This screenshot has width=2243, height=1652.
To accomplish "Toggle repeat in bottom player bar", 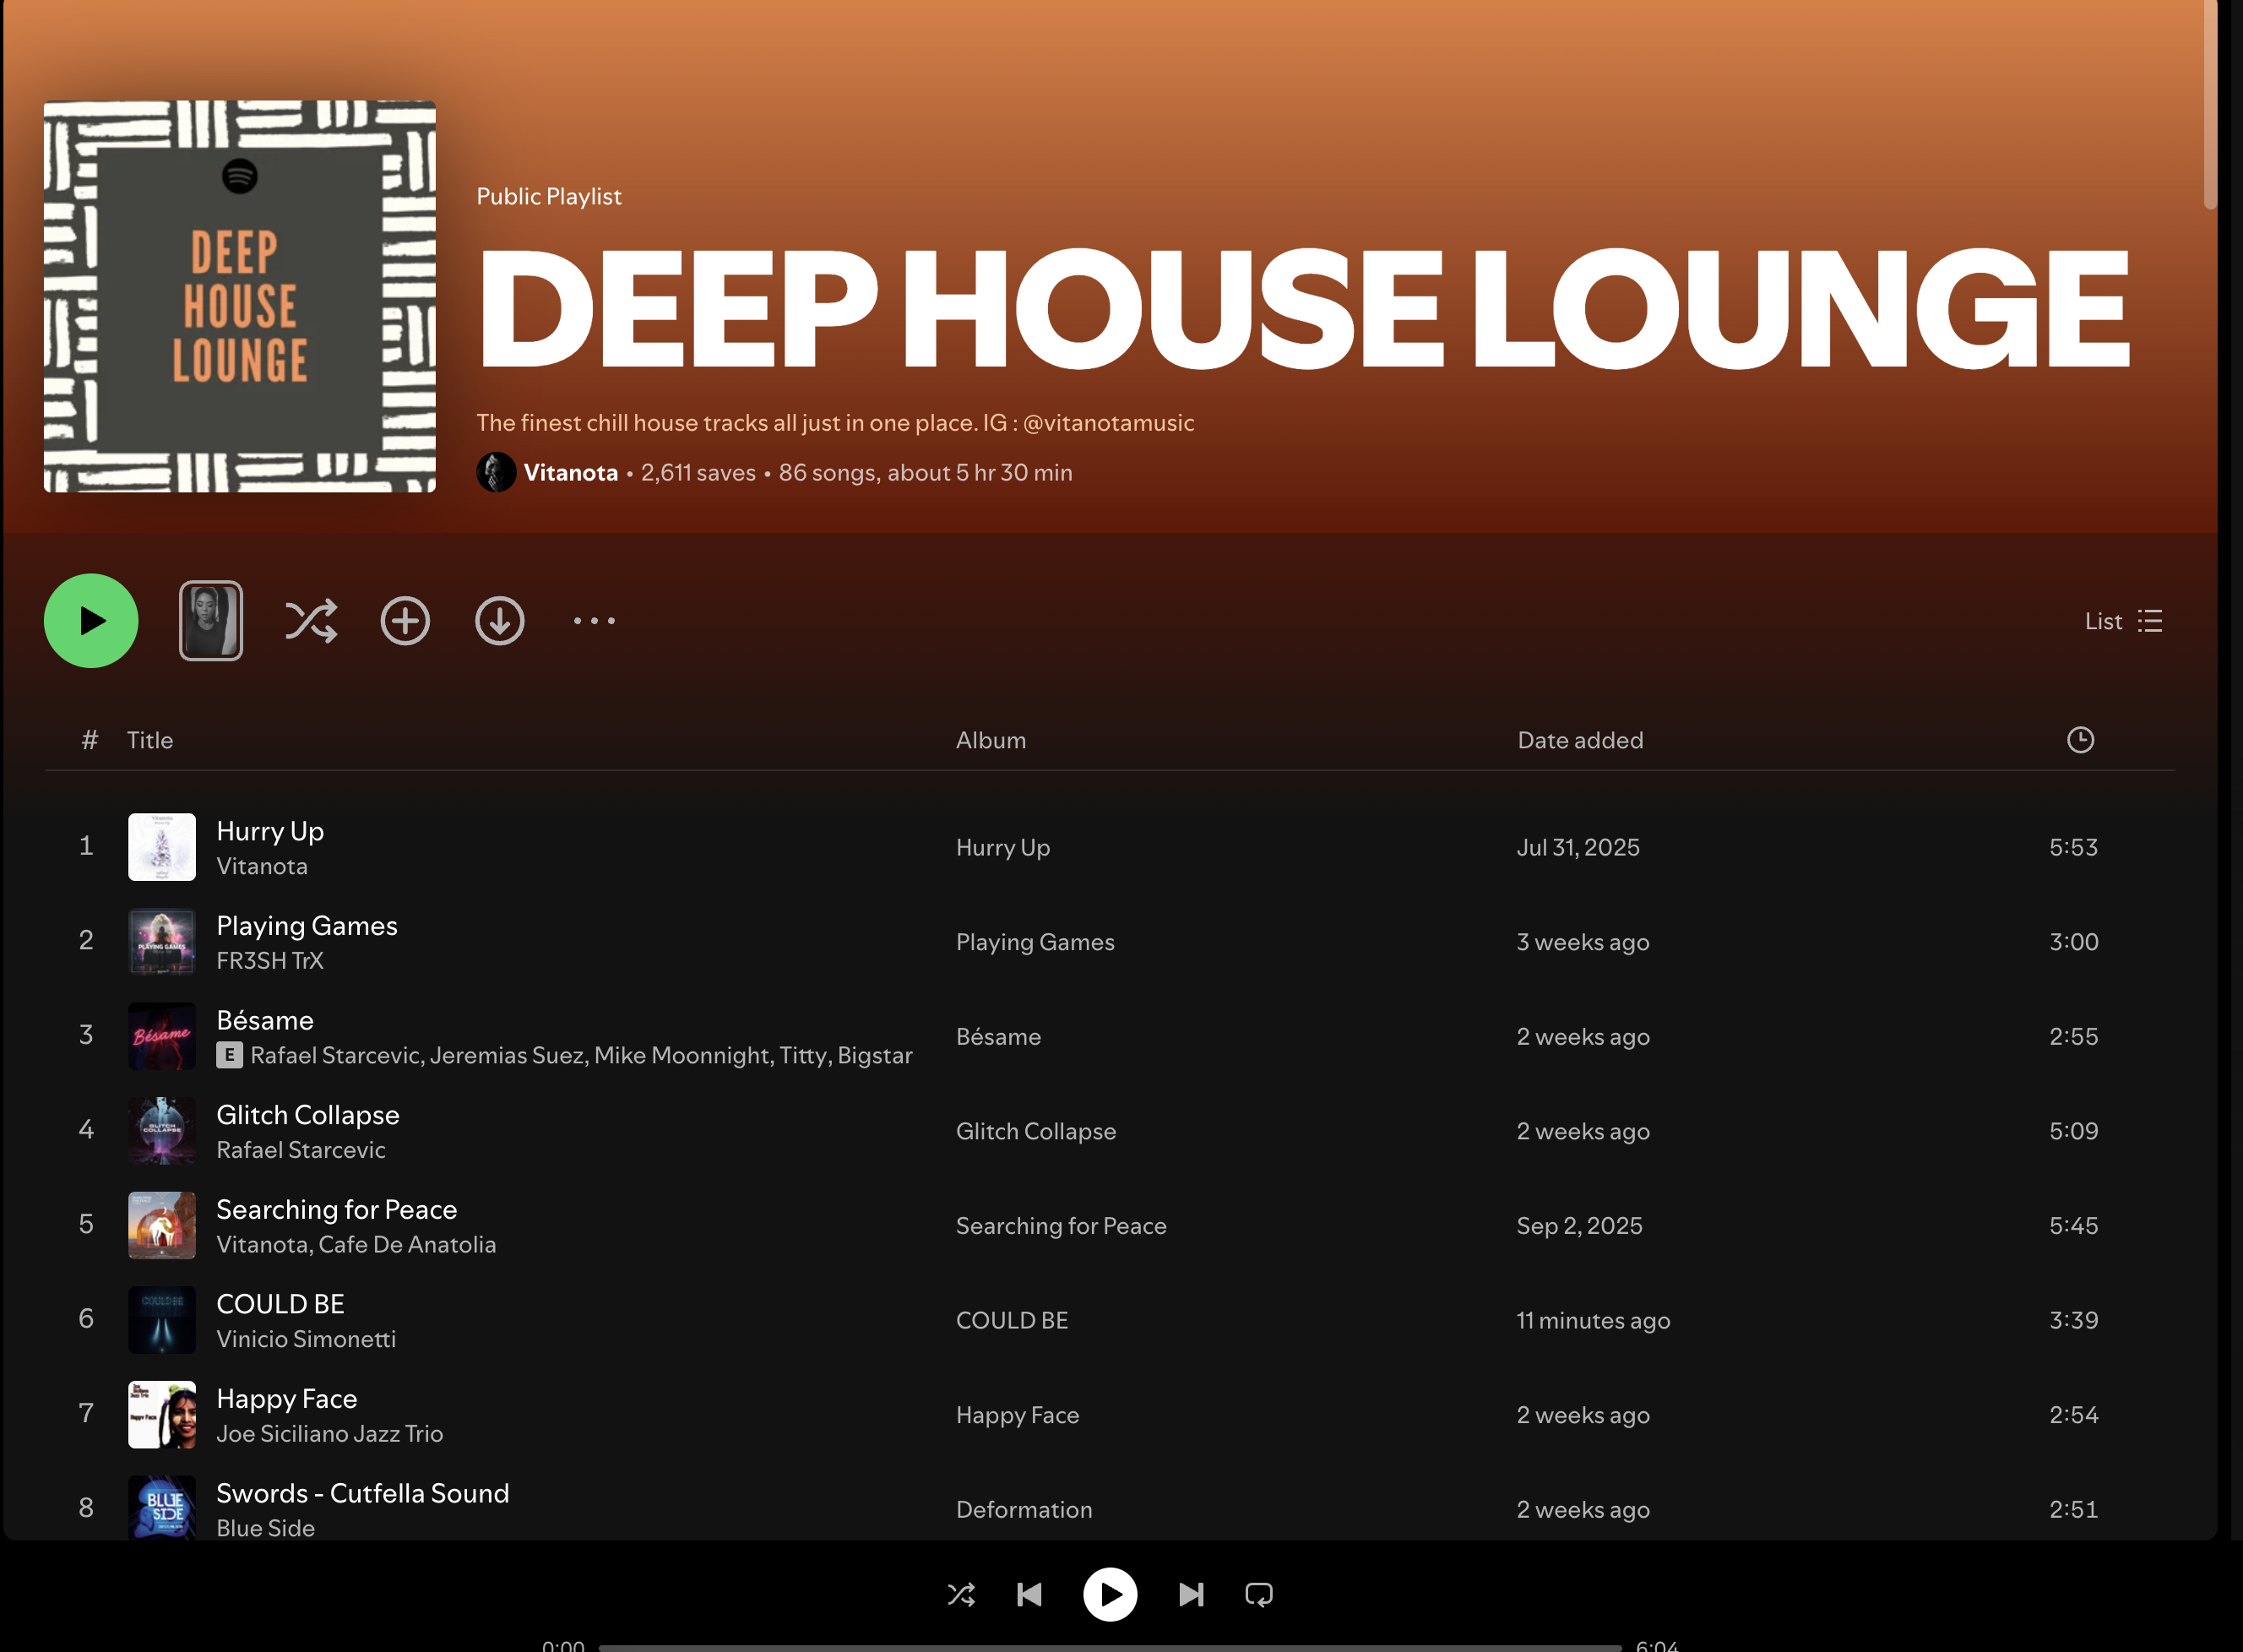I will point(1259,1594).
